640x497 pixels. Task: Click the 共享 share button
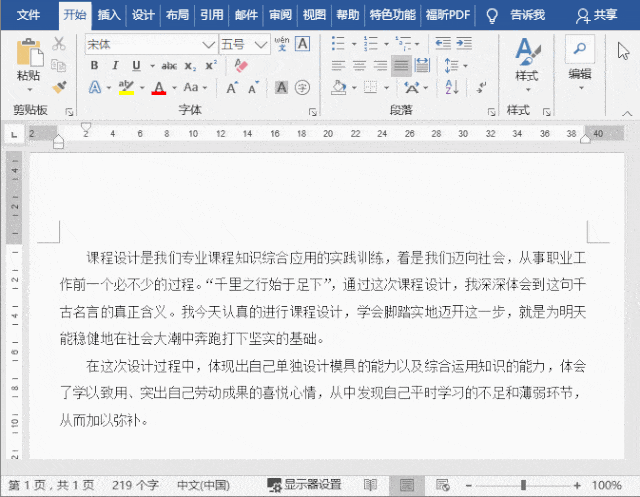coord(597,15)
